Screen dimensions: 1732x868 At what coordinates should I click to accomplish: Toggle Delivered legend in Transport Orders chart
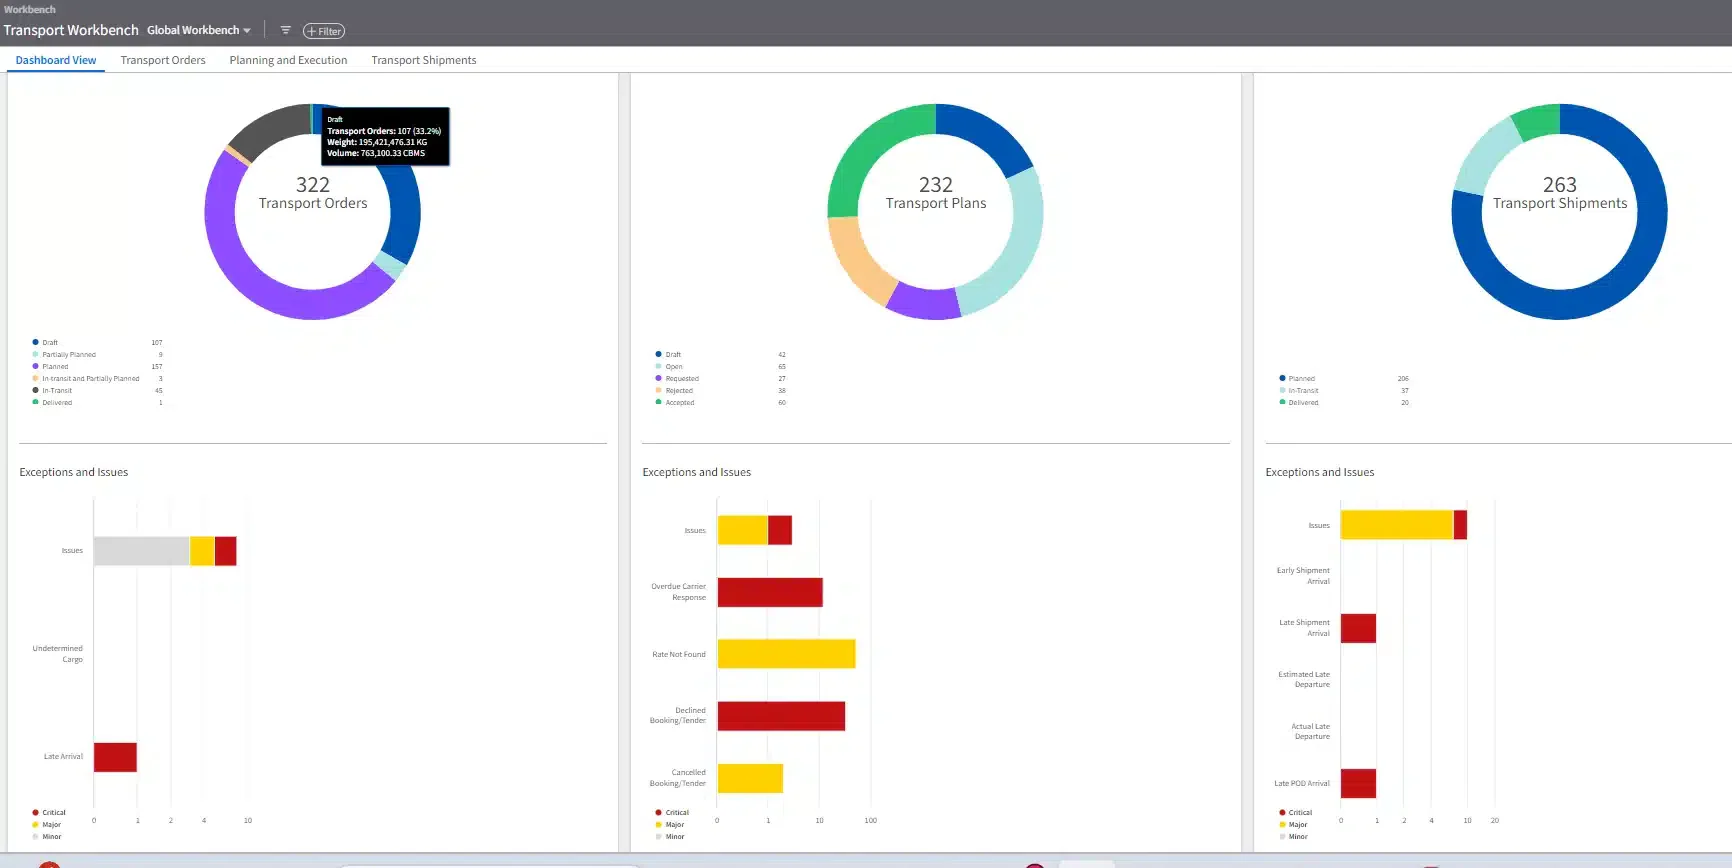(52, 403)
